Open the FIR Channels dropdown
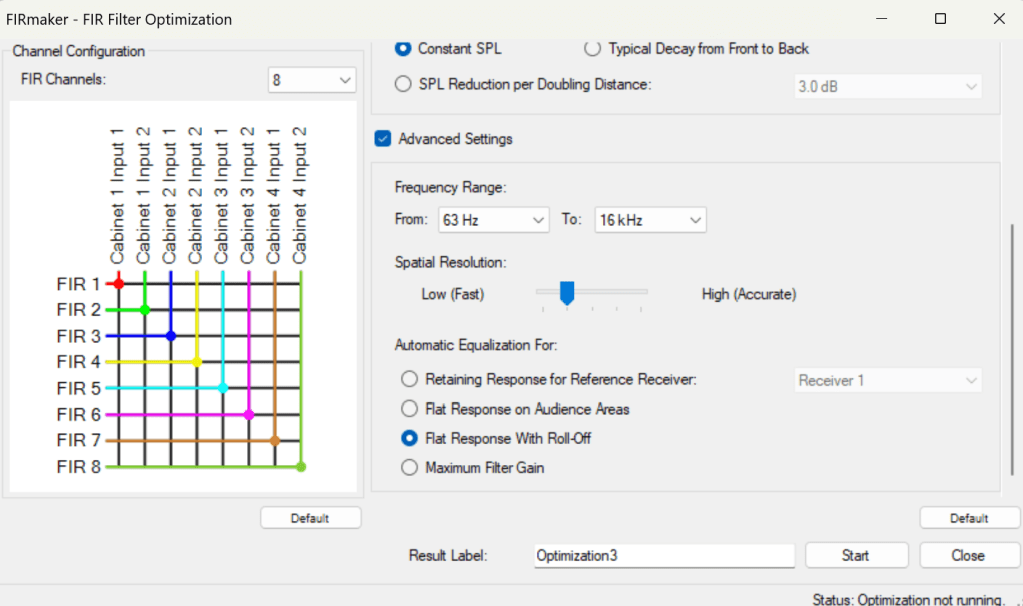 click(x=312, y=80)
